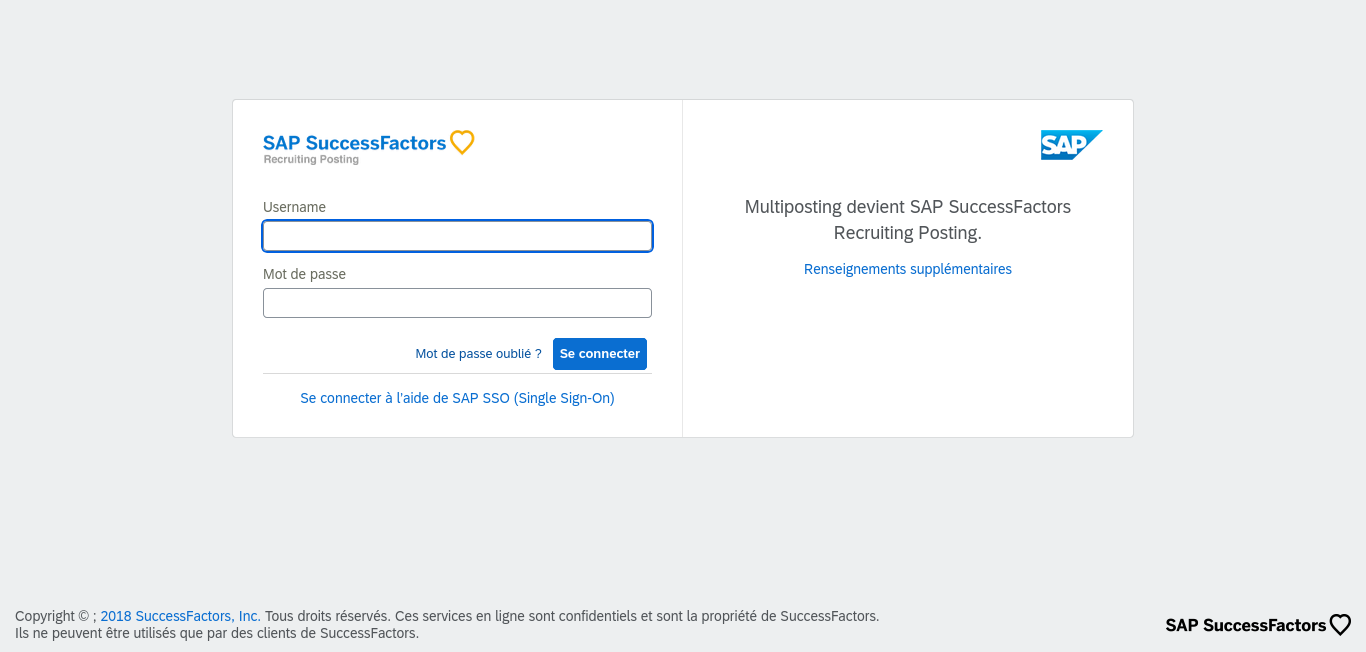Click the gray Recruiting Posting subtitle
Screen dimensions: 1366x652
pyautogui.click(x=311, y=160)
